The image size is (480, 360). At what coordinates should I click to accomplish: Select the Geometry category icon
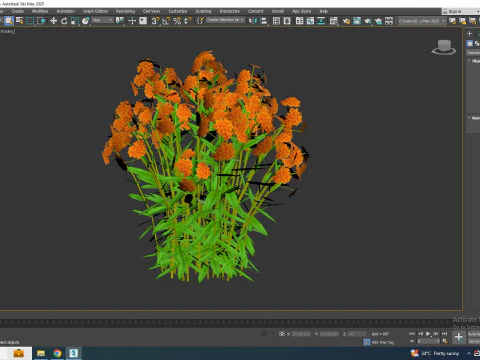(x=470, y=43)
